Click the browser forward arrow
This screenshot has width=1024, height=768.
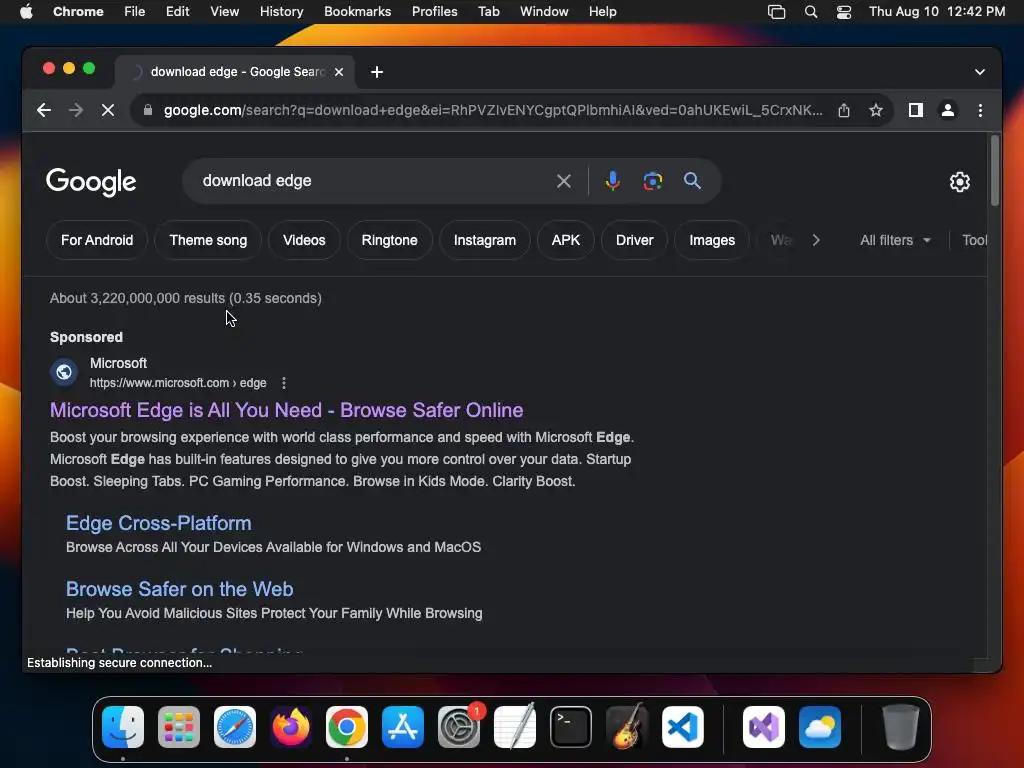(76, 110)
